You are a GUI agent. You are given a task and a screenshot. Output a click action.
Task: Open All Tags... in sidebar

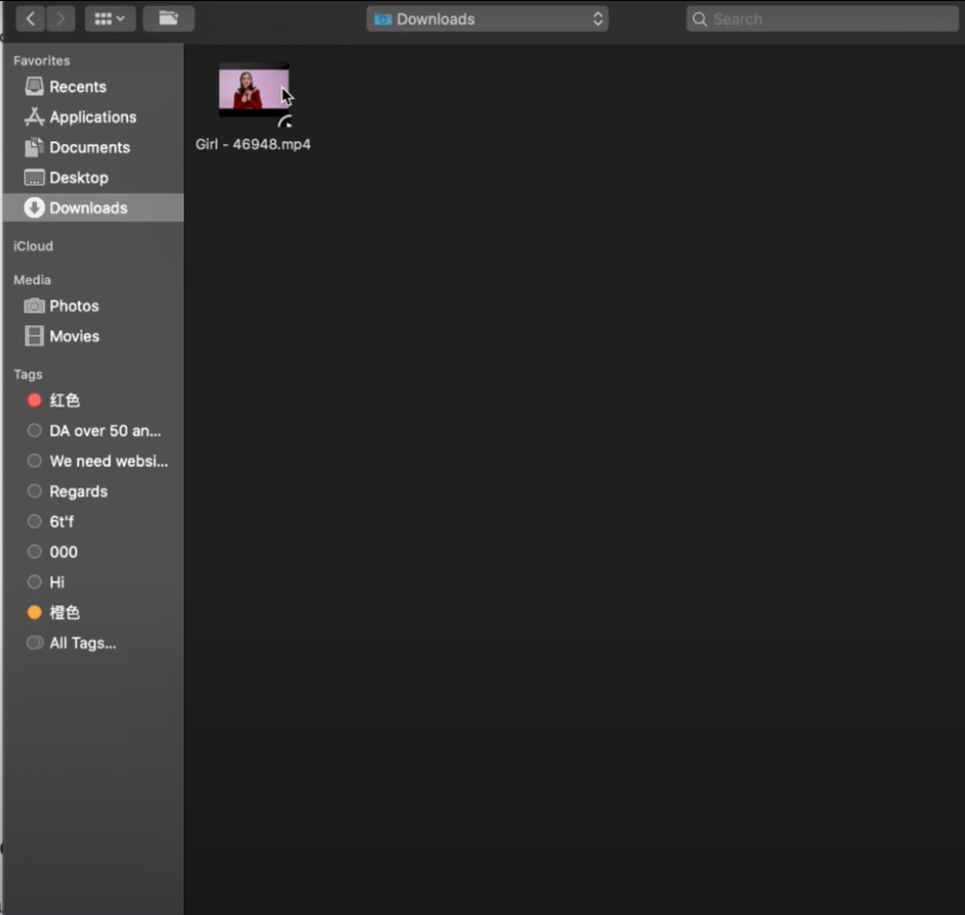[x=93, y=643]
